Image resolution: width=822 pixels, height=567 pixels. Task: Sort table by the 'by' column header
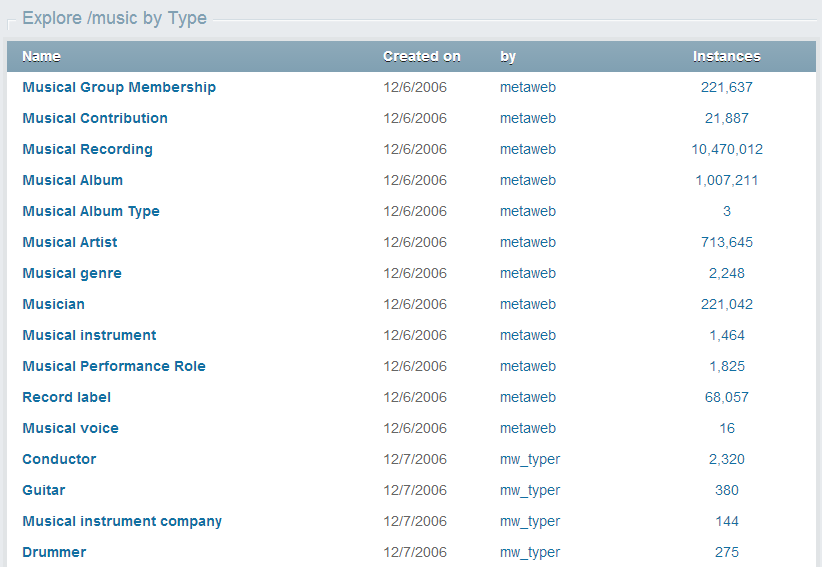[x=508, y=57]
